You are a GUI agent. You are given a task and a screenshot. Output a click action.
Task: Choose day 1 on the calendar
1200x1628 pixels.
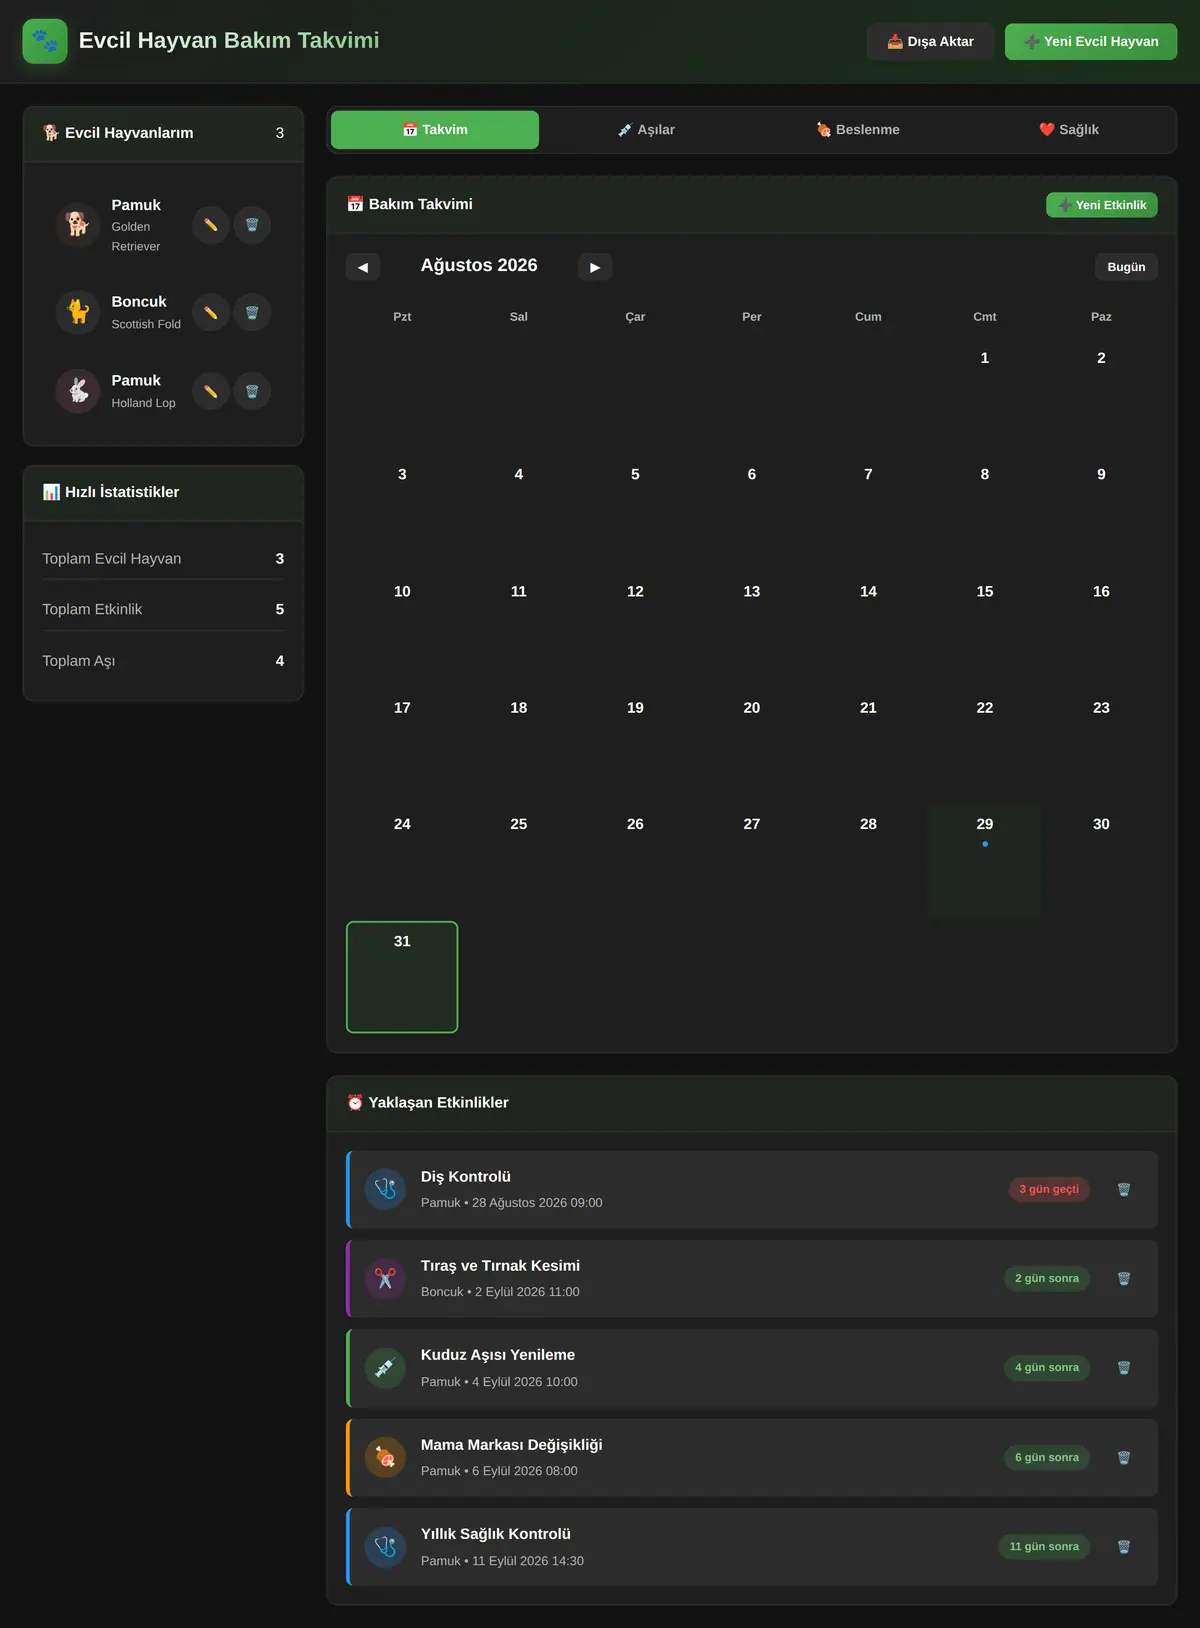click(x=985, y=394)
